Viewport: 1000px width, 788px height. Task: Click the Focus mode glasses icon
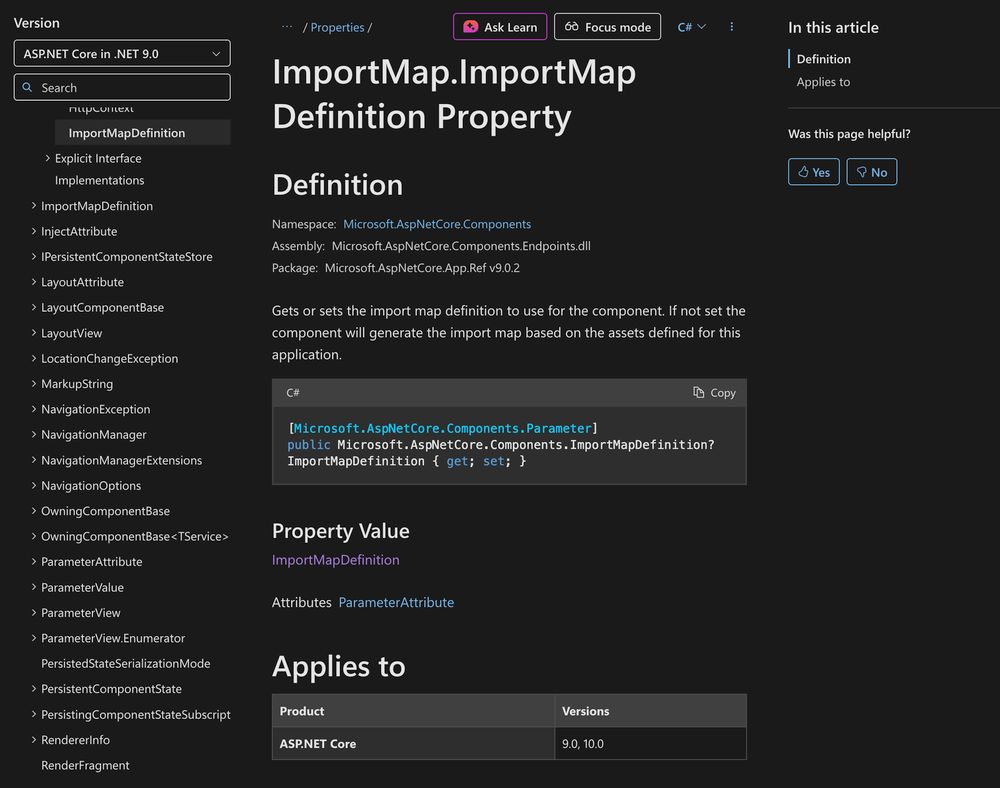(571, 27)
